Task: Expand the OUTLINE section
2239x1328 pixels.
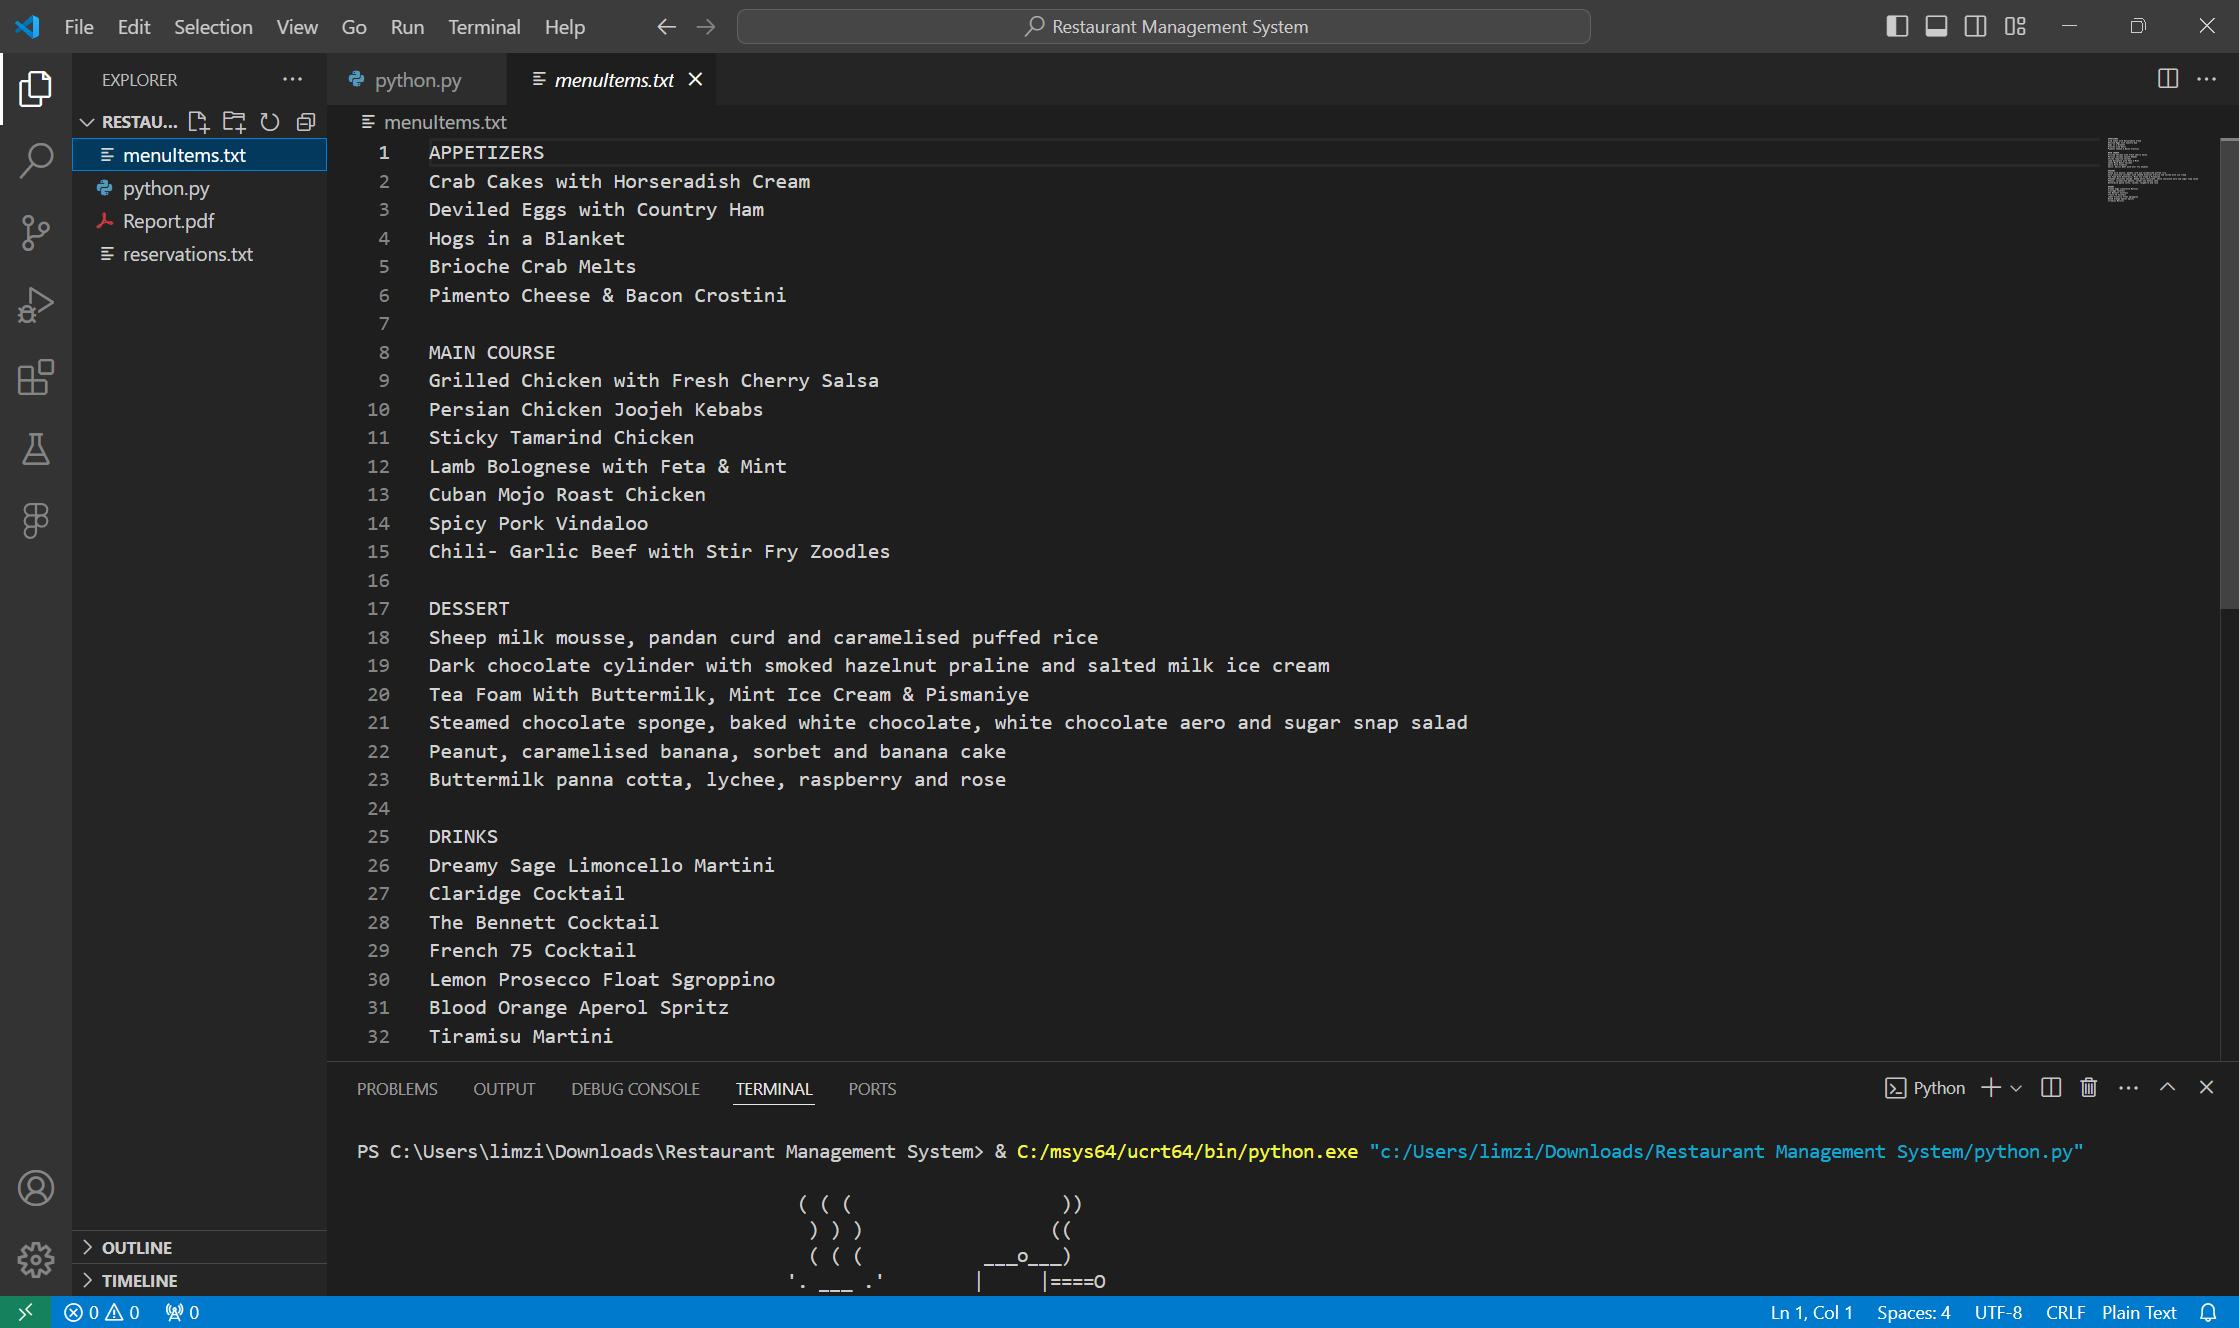Action: pos(137,1247)
